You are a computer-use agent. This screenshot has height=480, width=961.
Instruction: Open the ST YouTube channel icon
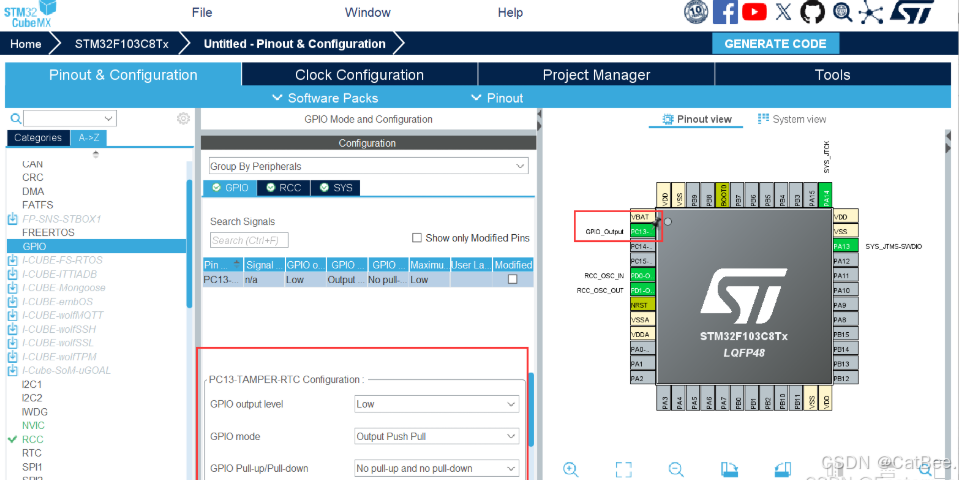[754, 12]
